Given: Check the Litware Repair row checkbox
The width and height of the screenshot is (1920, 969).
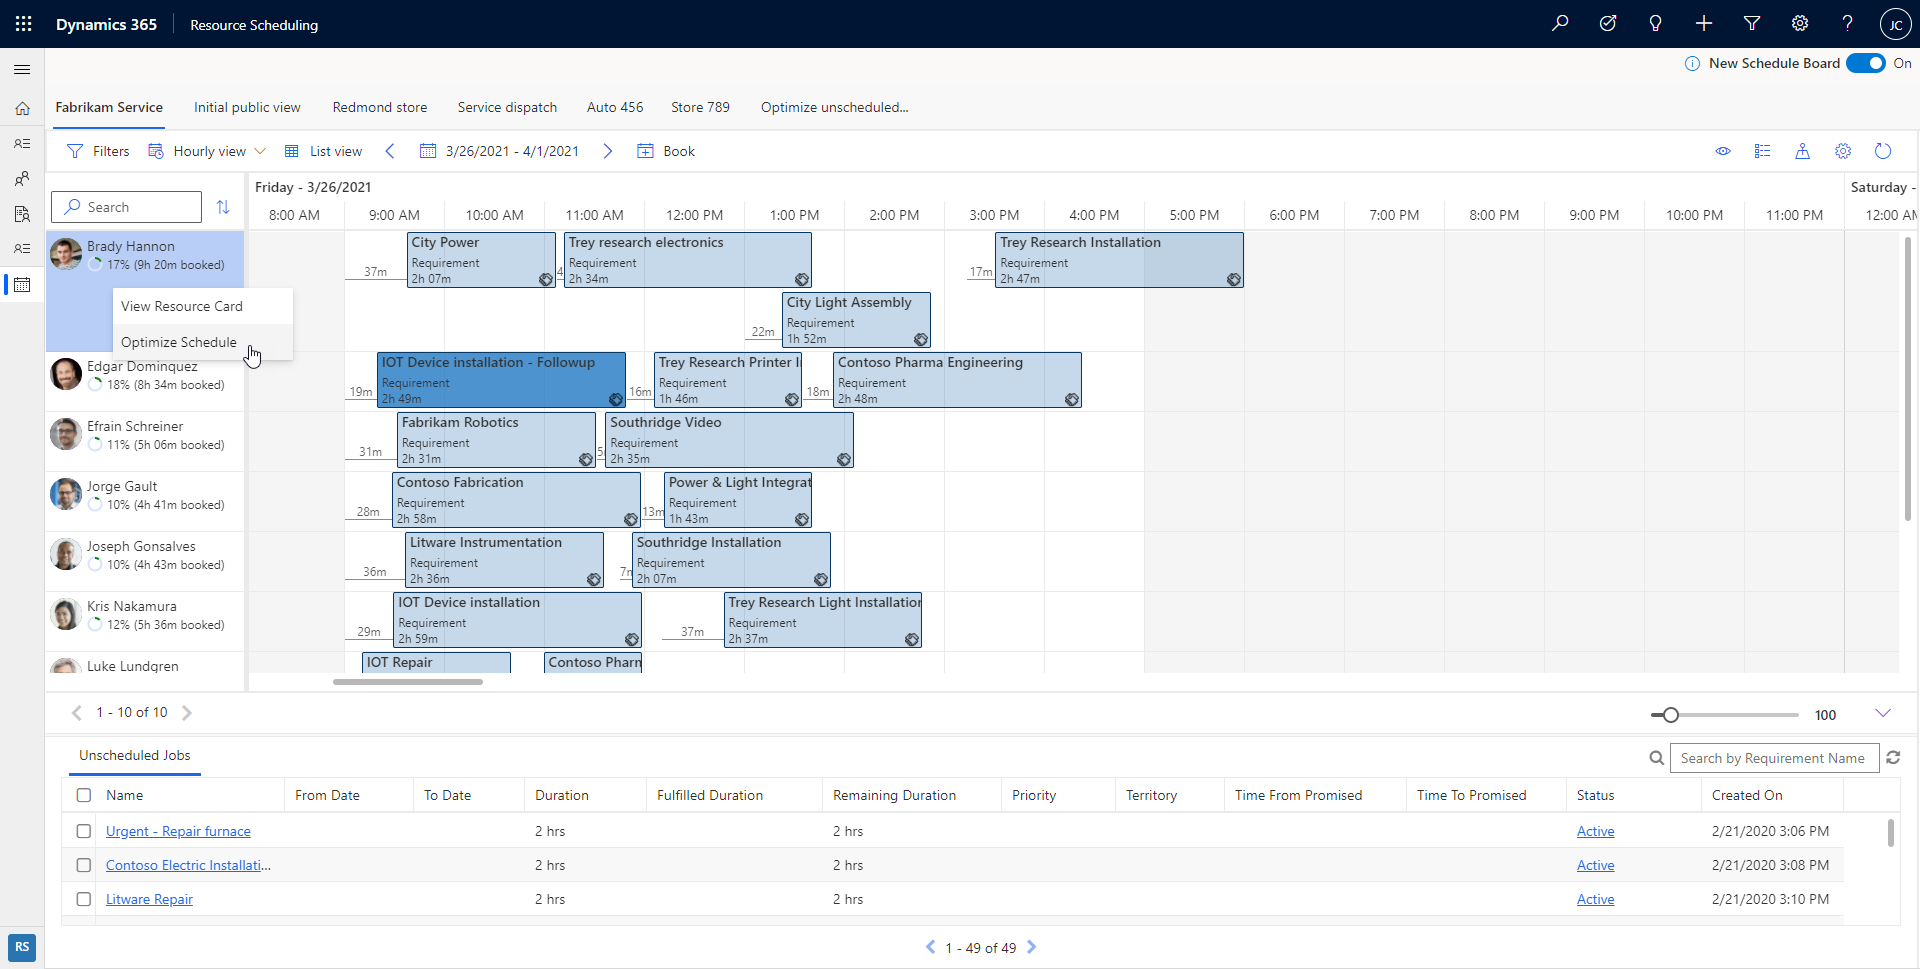Looking at the screenshot, I should [84, 899].
